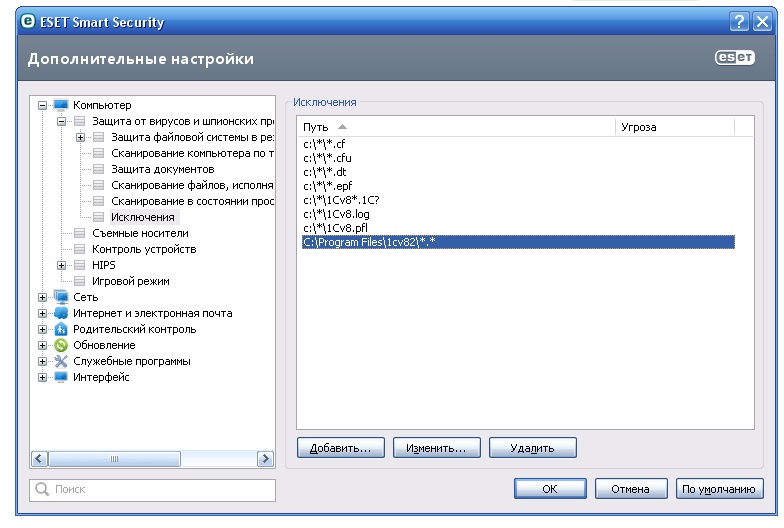Click the Поиск search field
This screenshot has height=528, width=784.
[152, 490]
